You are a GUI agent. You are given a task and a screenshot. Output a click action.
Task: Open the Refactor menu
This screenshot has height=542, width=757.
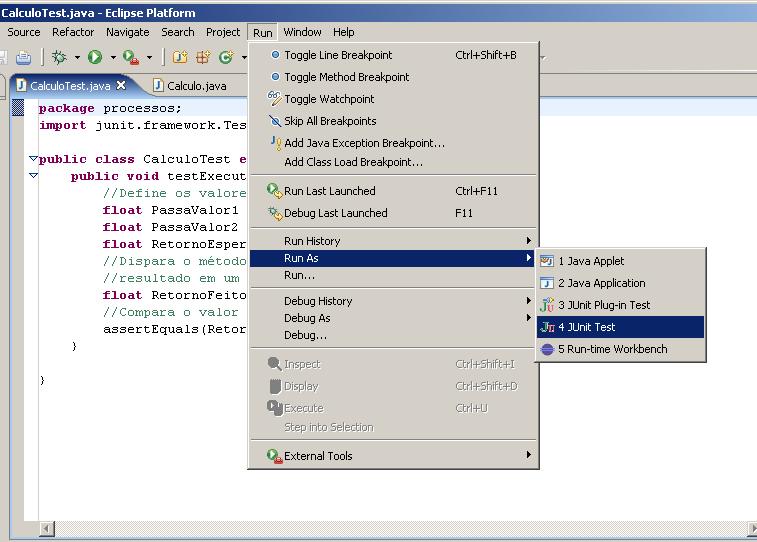click(x=73, y=32)
